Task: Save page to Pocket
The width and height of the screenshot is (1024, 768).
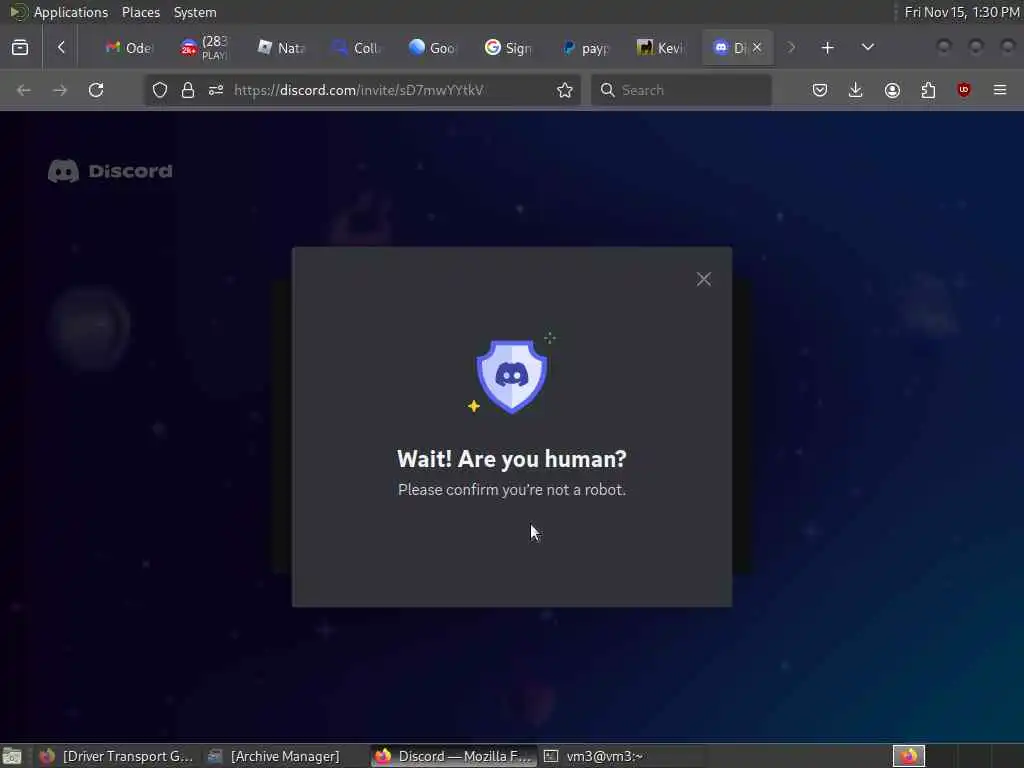Action: click(x=820, y=90)
